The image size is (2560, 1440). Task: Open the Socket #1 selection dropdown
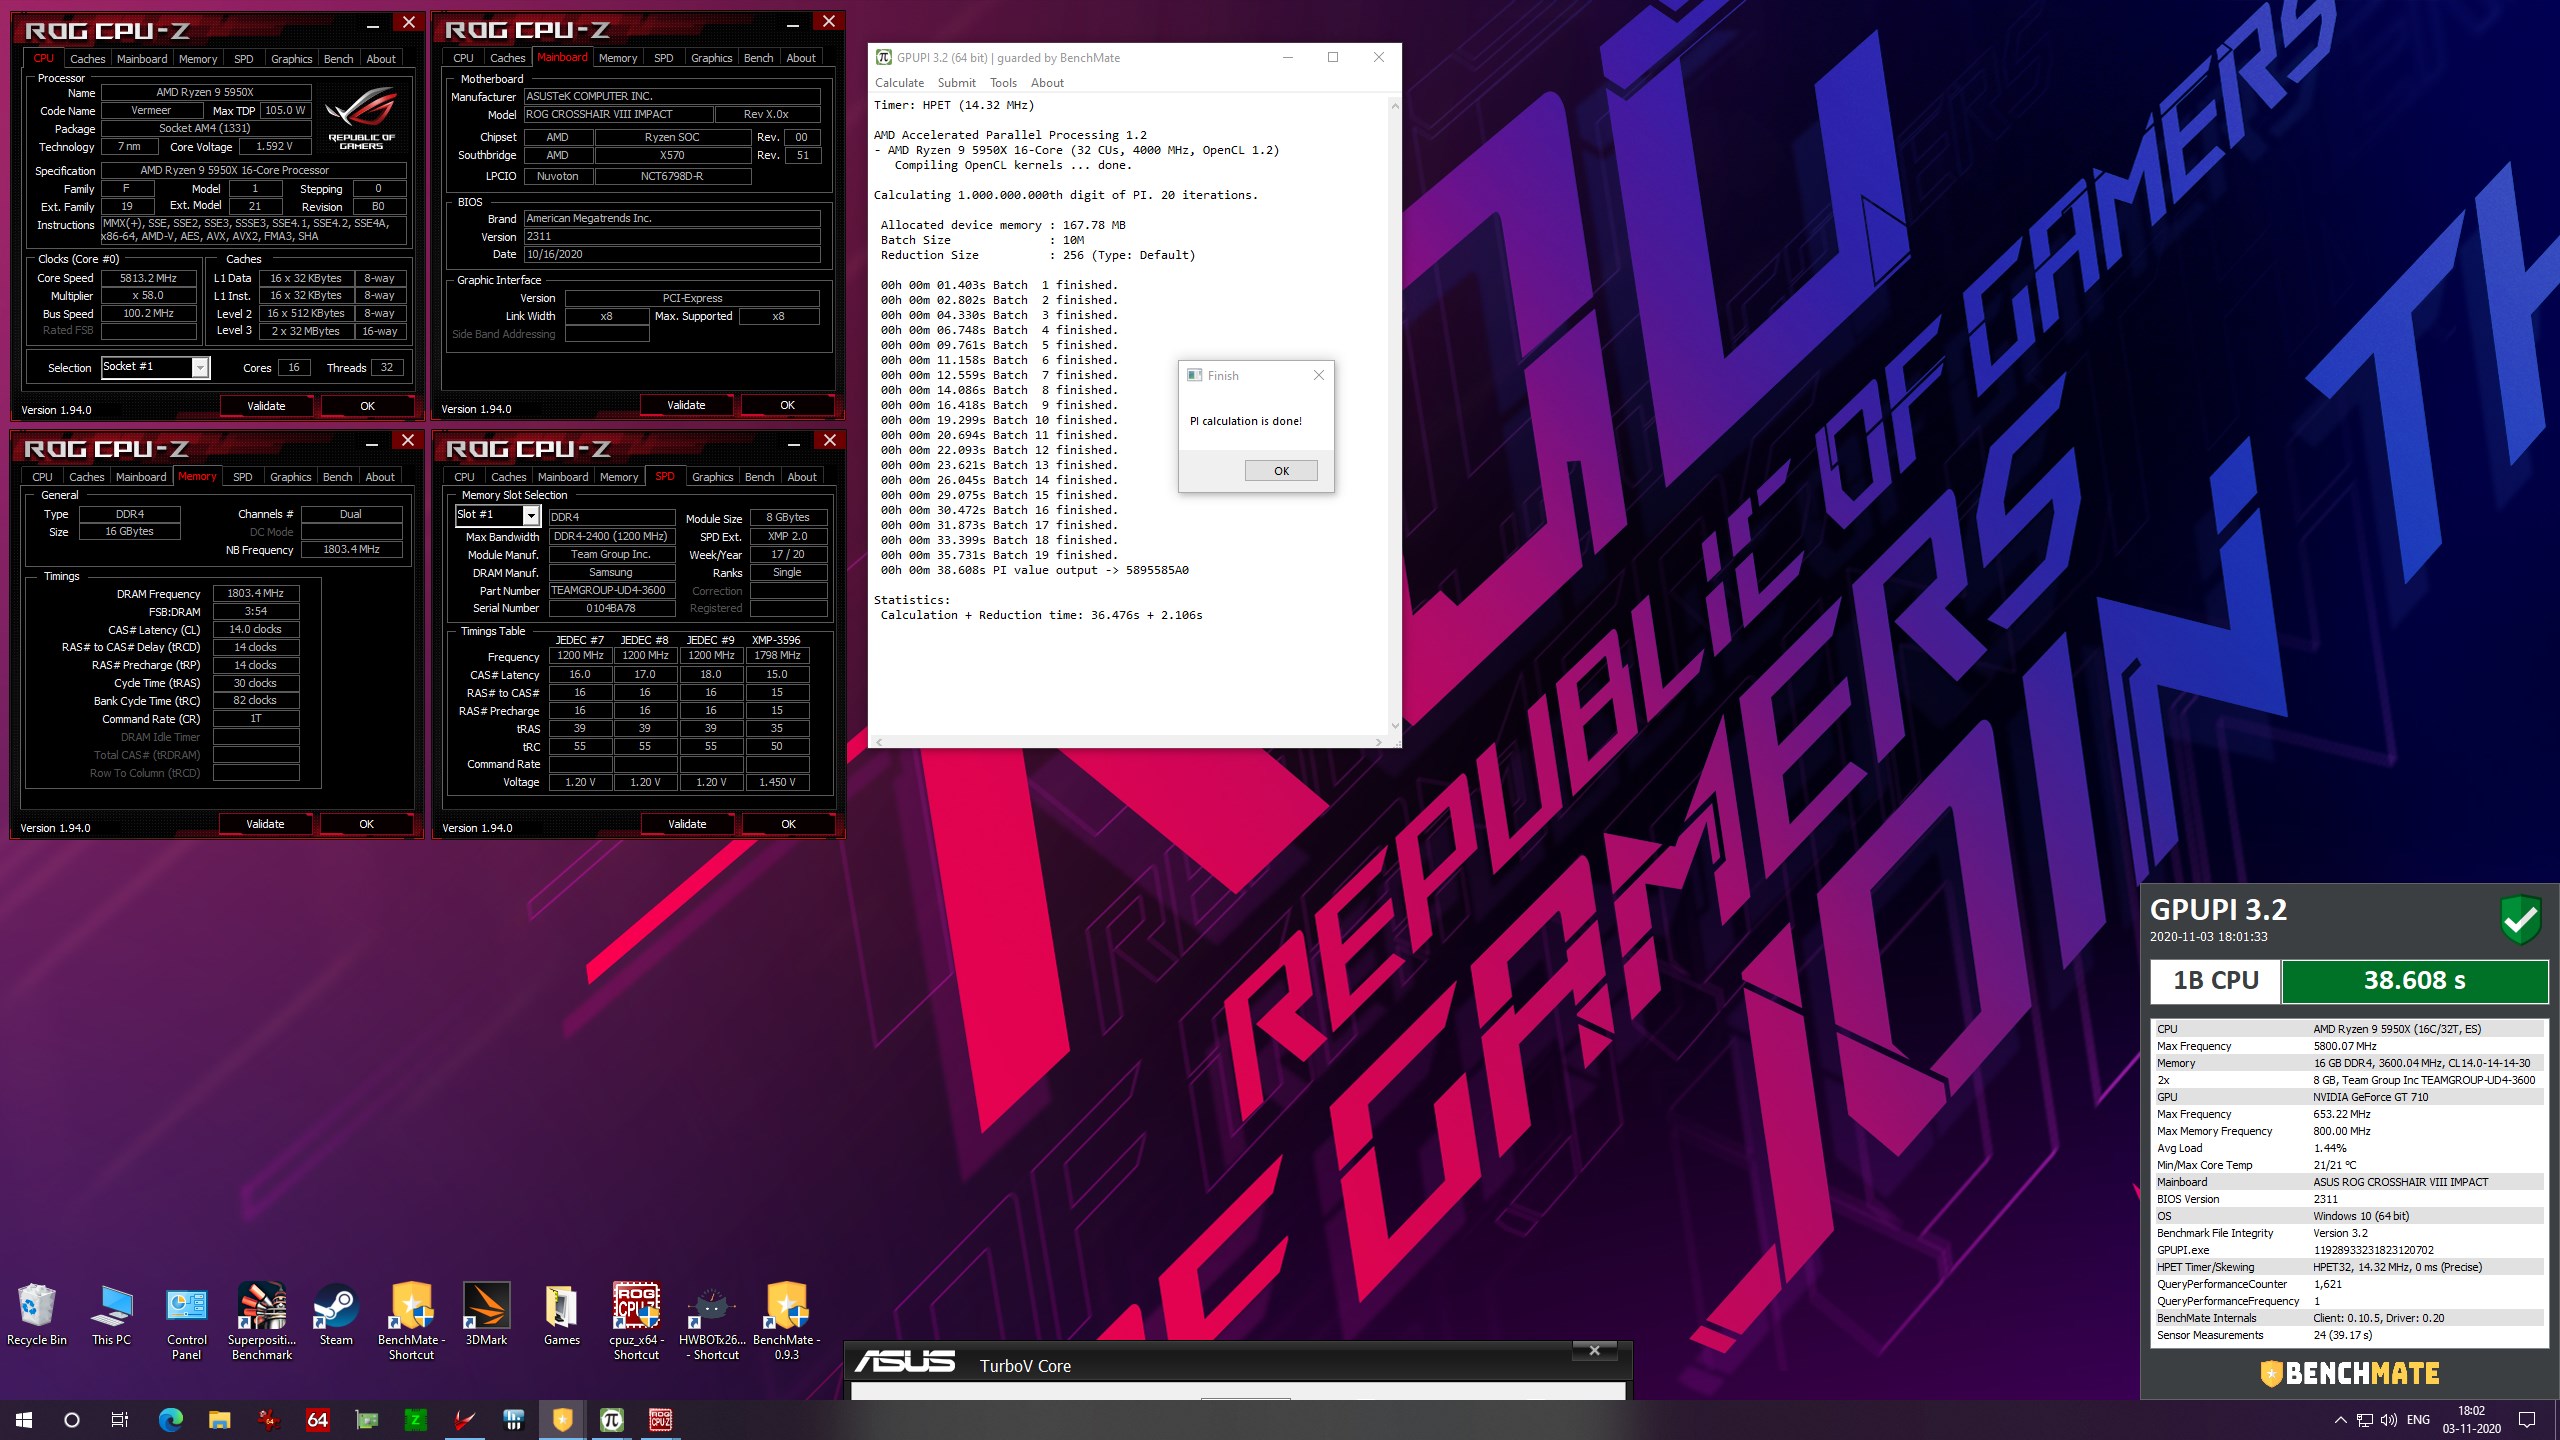(x=200, y=368)
